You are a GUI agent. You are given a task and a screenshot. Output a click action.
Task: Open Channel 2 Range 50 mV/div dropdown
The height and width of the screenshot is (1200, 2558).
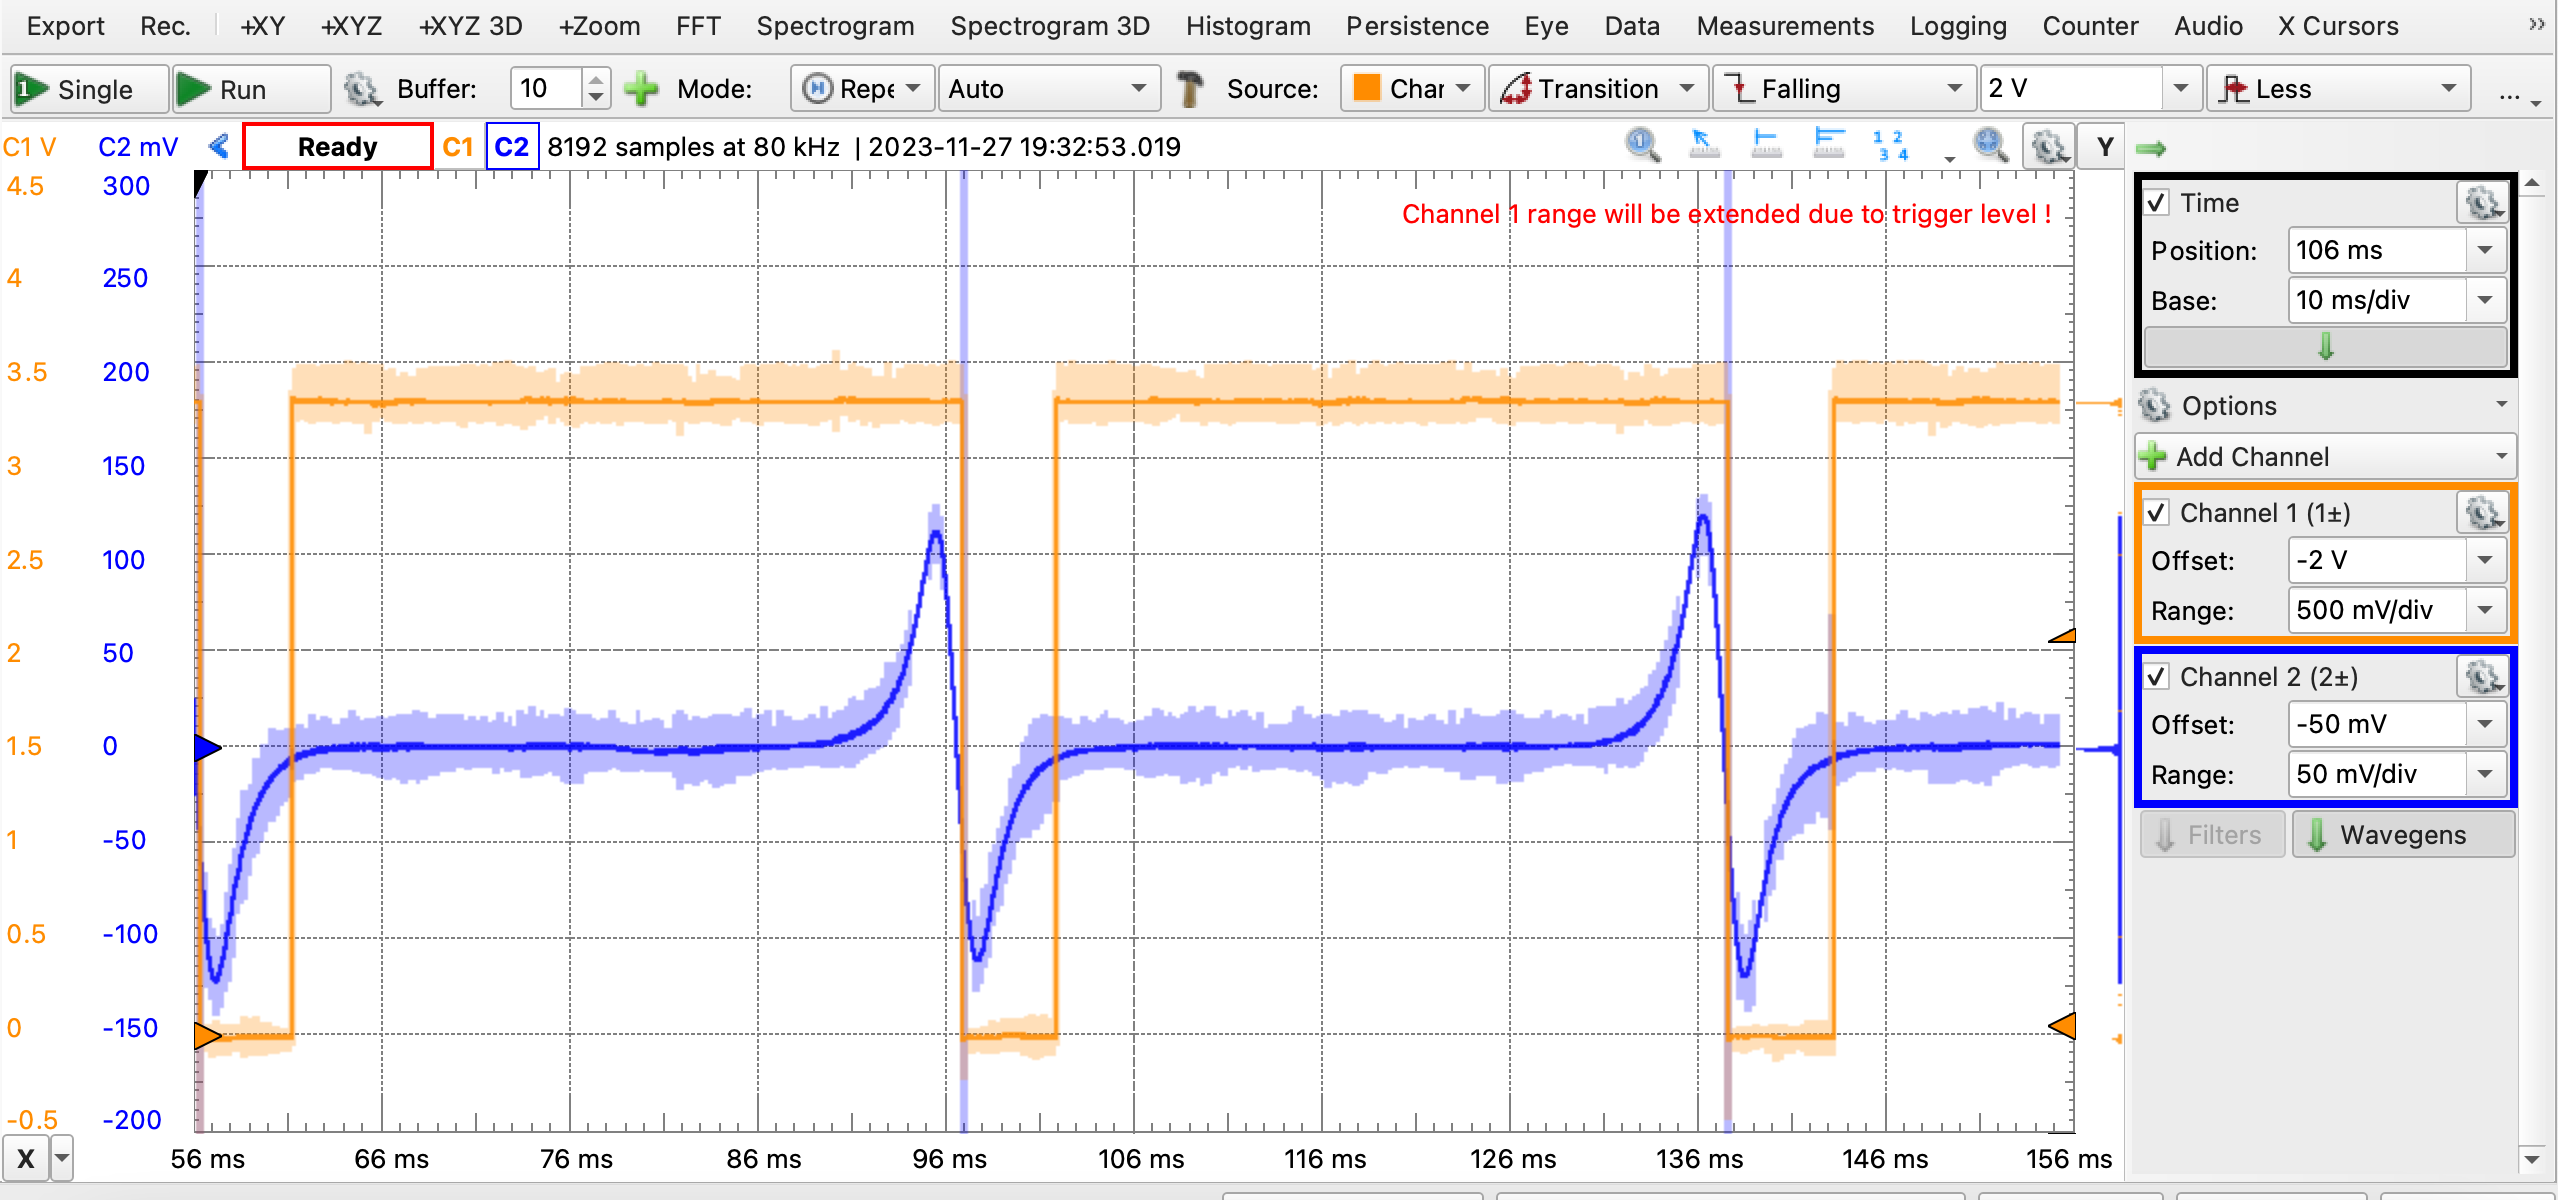2485,774
